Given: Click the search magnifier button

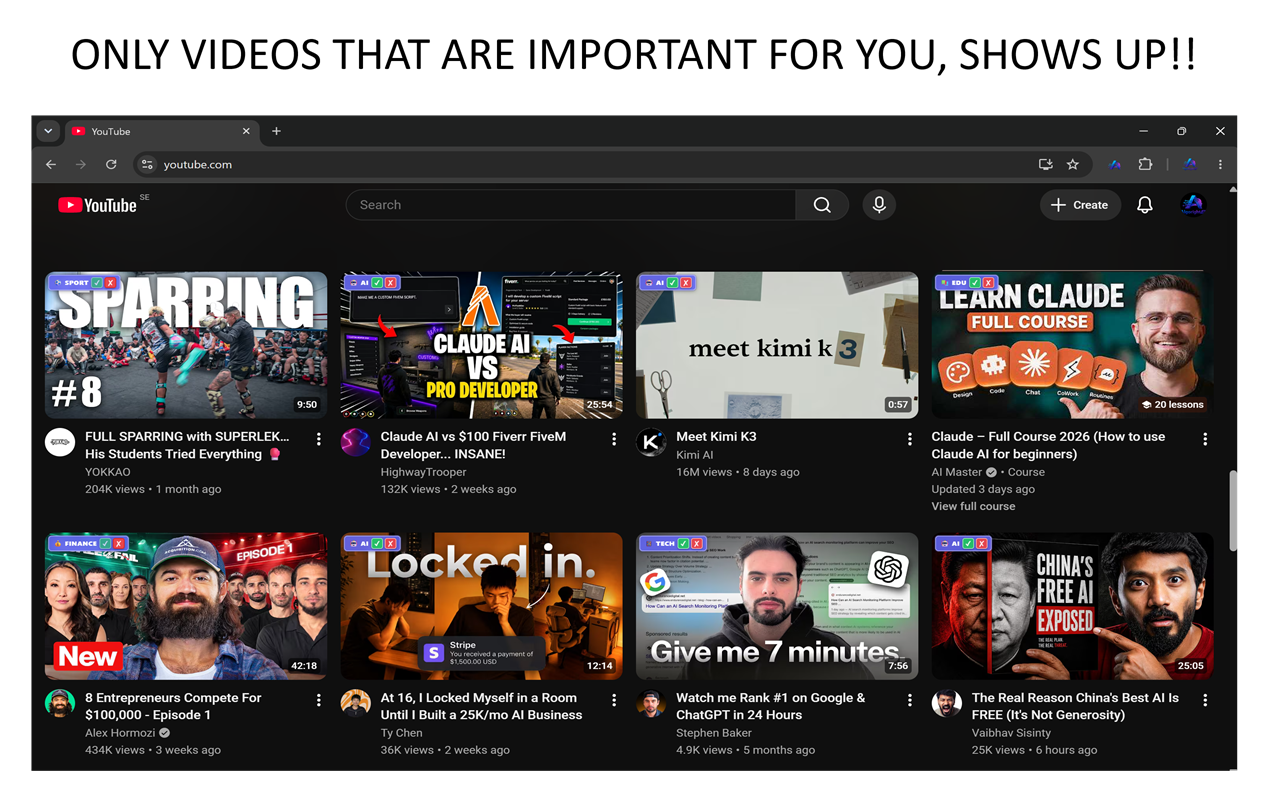Looking at the screenshot, I should [x=822, y=205].
